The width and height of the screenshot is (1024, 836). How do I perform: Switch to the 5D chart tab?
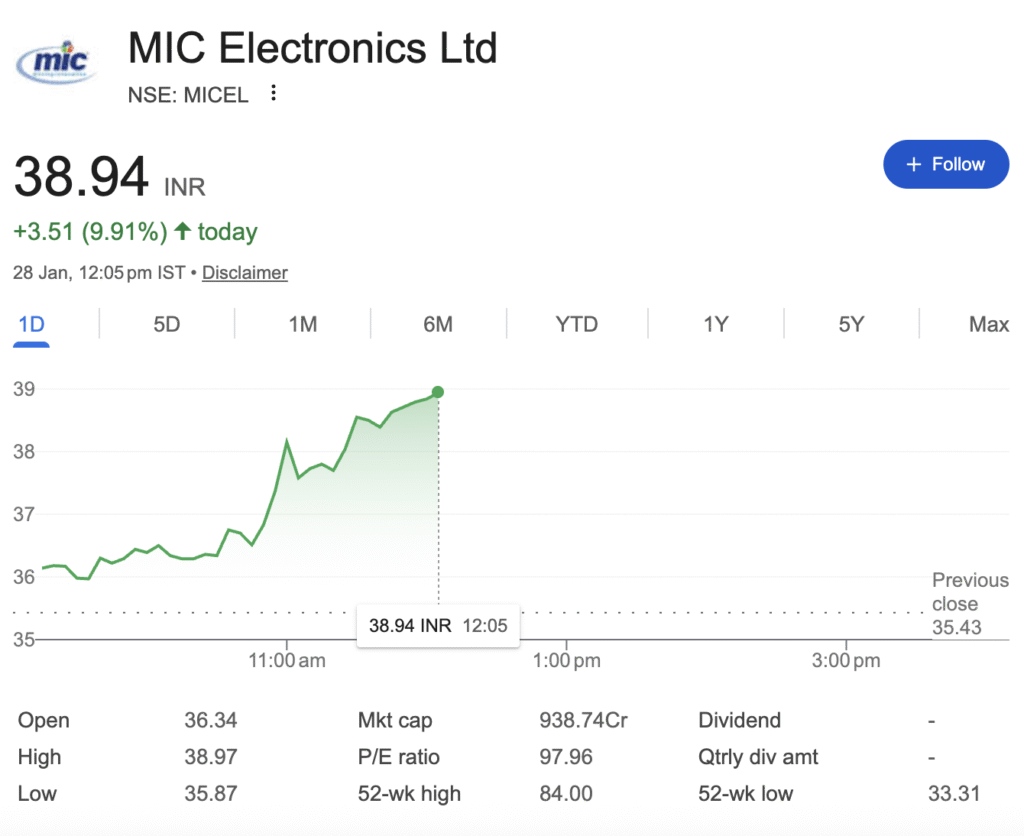(166, 324)
